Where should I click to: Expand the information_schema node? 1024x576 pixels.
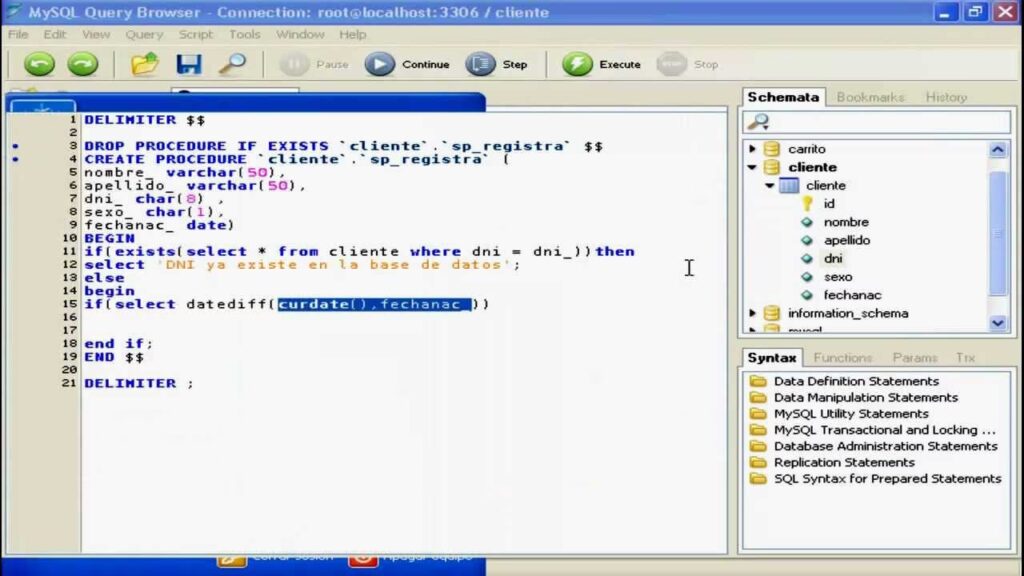753,313
